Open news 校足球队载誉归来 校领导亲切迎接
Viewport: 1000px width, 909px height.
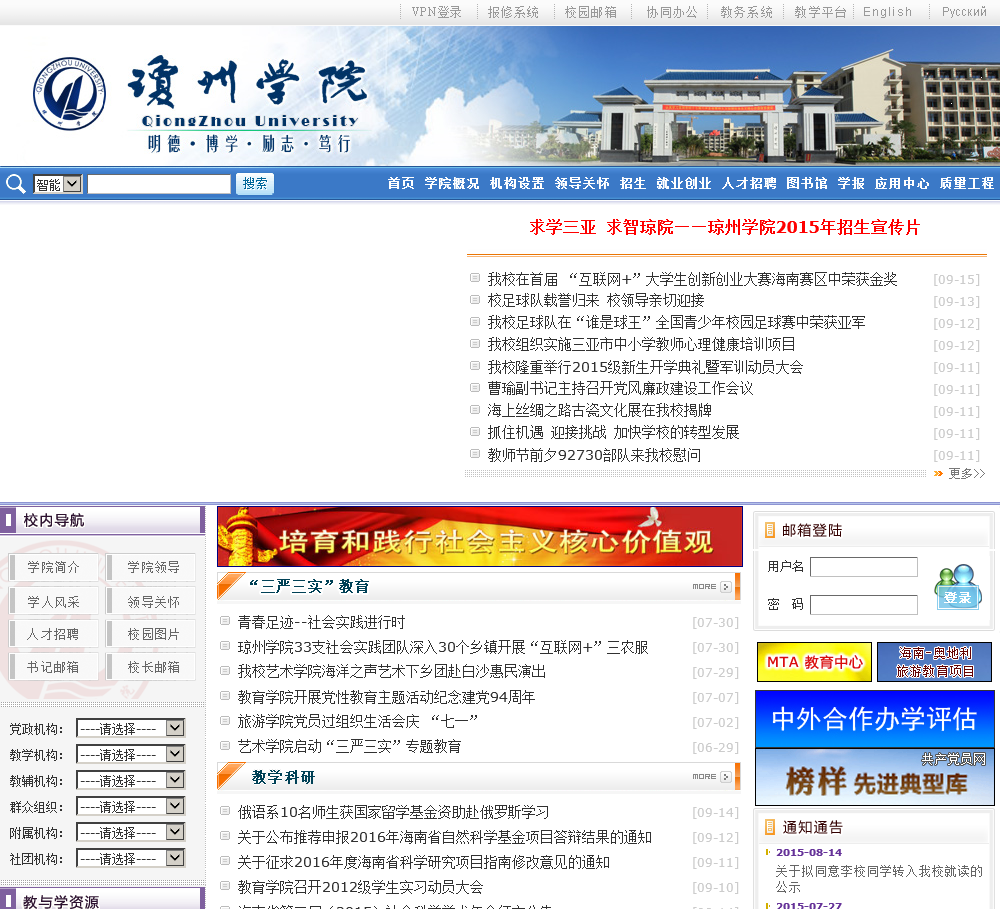pyautogui.click(x=596, y=300)
